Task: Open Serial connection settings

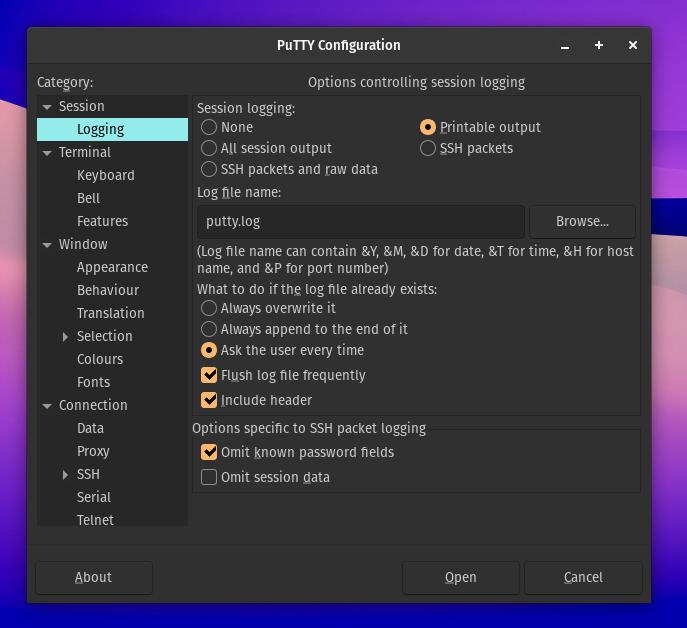Action: [x=94, y=497]
